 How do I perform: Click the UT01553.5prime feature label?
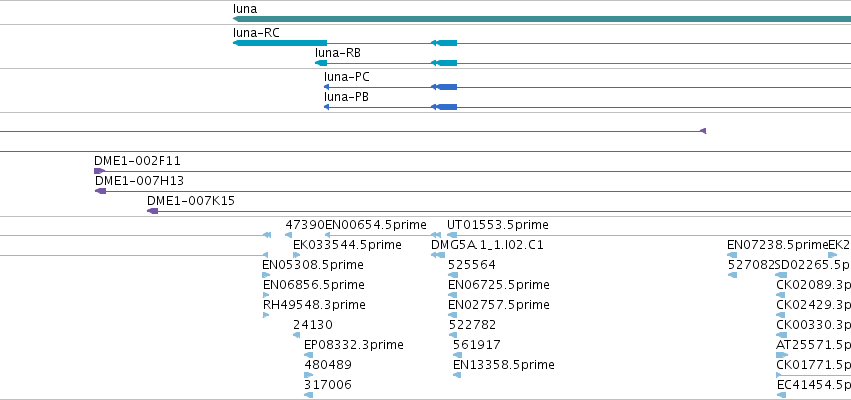pyautogui.click(x=498, y=225)
